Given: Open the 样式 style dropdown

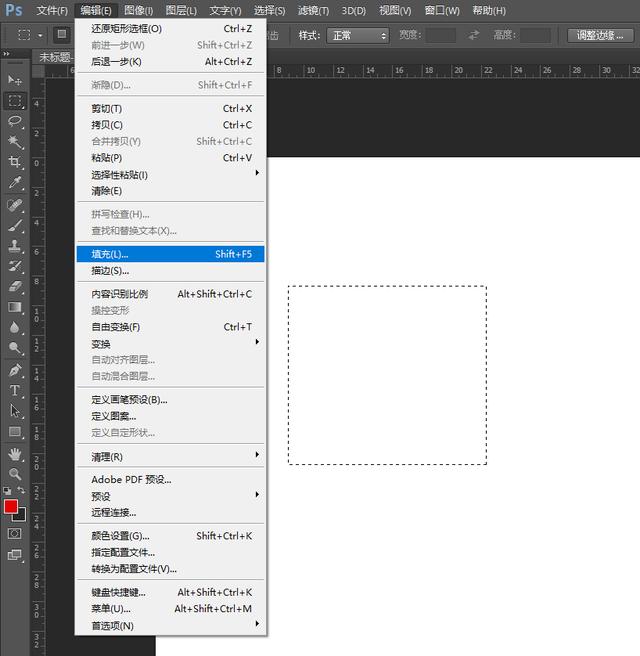Looking at the screenshot, I should pyautogui.click(x=358, y=36).
